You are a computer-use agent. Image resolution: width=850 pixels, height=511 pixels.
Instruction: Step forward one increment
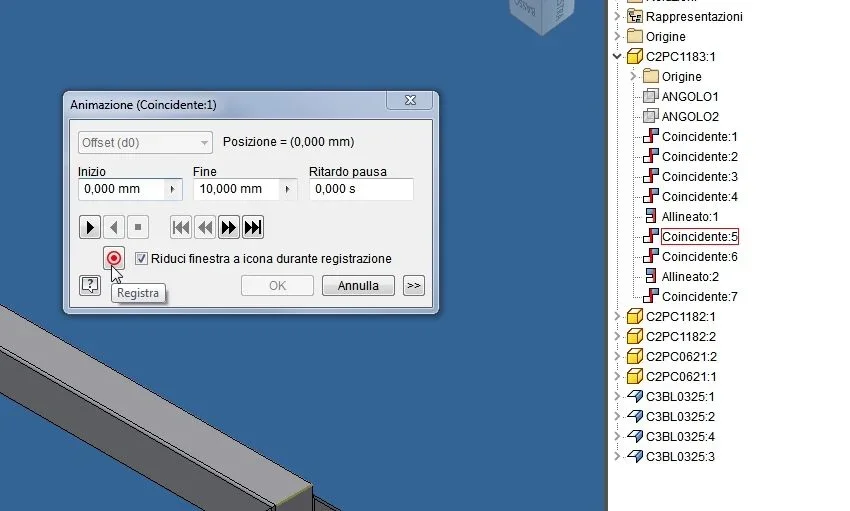[x=229, y=227]
